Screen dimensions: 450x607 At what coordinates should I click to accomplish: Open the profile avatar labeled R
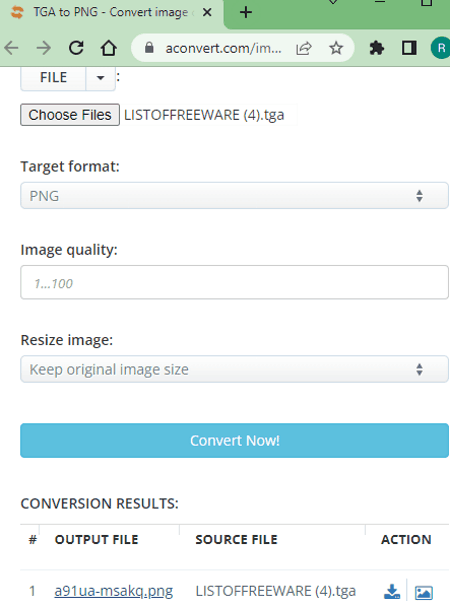point(441,48)
